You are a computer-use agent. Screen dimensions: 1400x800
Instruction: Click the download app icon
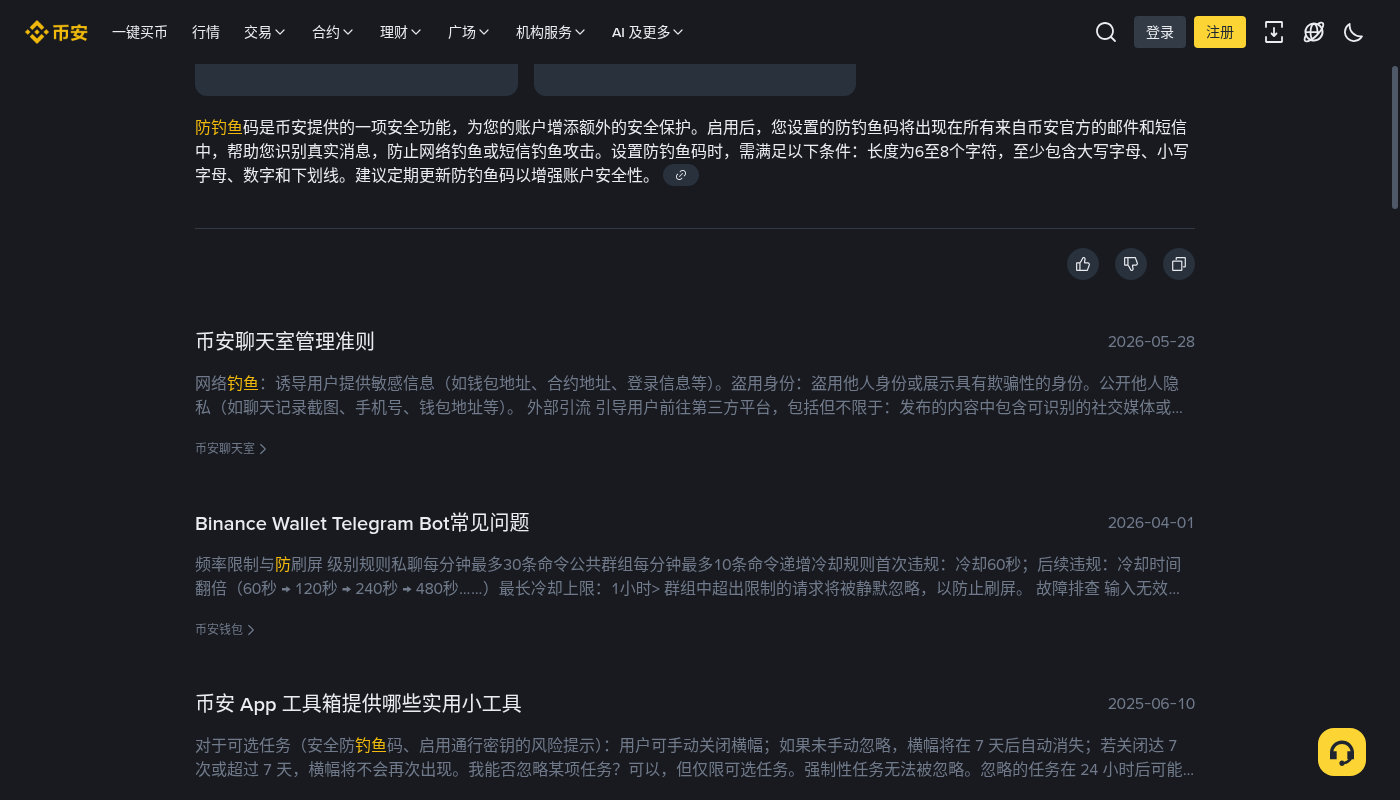[1274, 32]
